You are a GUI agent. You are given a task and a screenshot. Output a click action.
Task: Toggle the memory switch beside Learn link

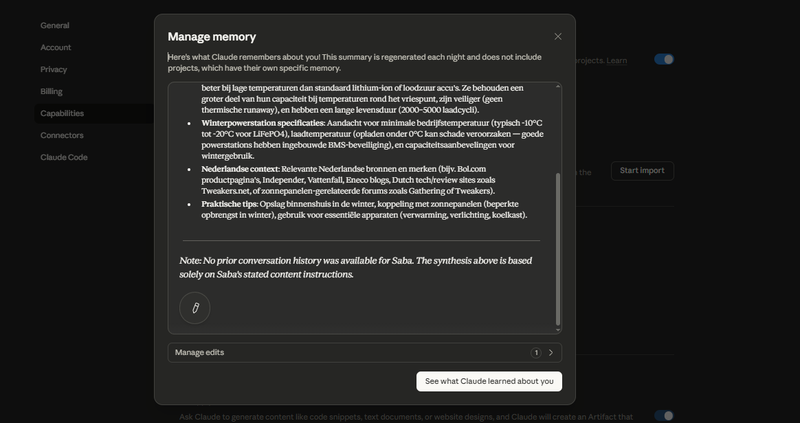click(x=664, y=60)
